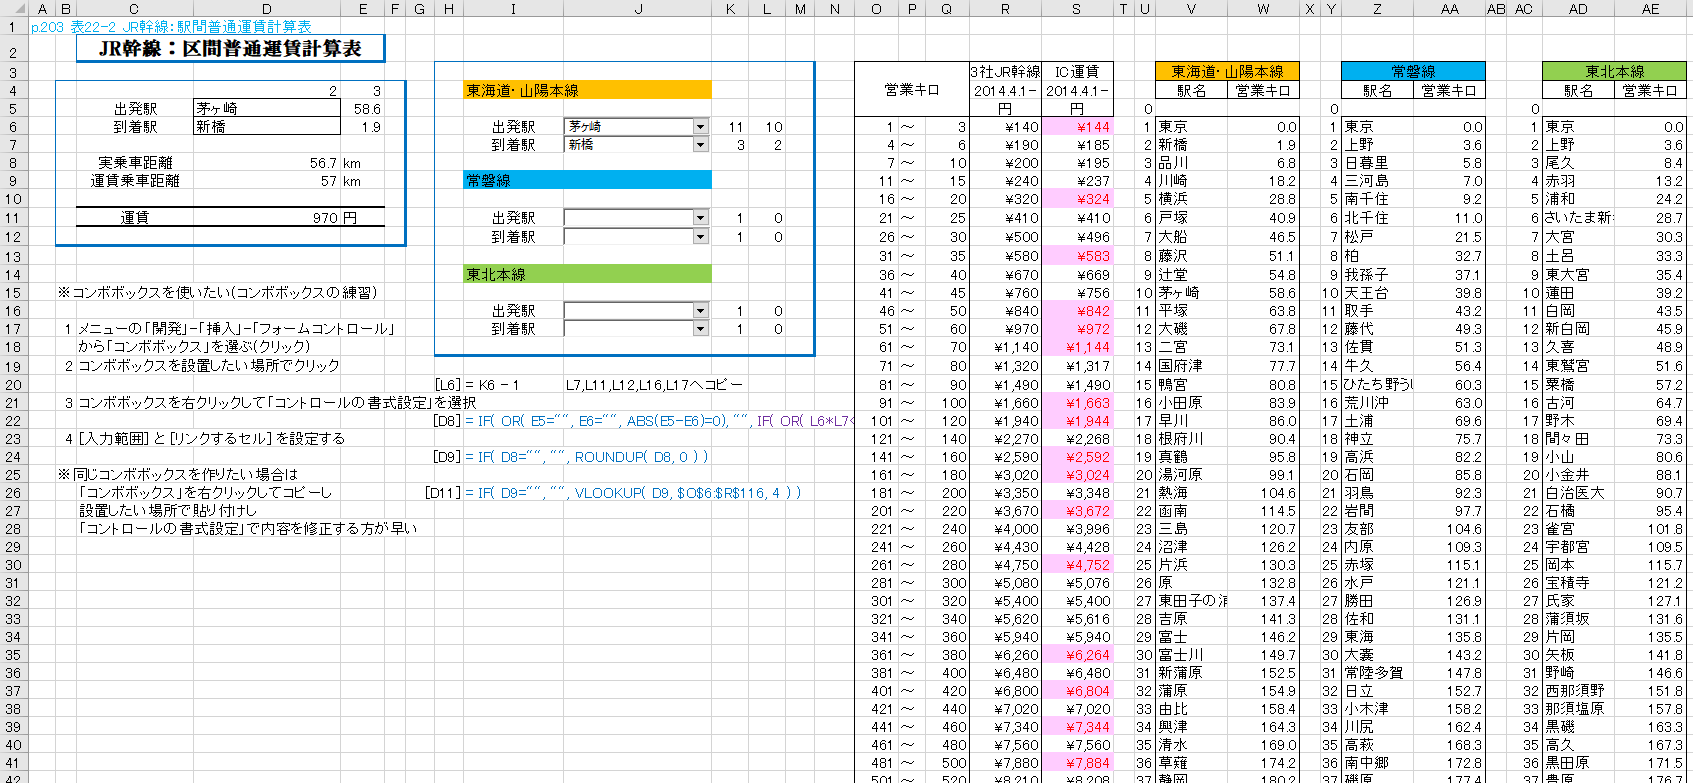Select the 運賃乗車距離 value 57
Image resolution: width=1693 pixels, height=783 pixels.
click(267, 181)
